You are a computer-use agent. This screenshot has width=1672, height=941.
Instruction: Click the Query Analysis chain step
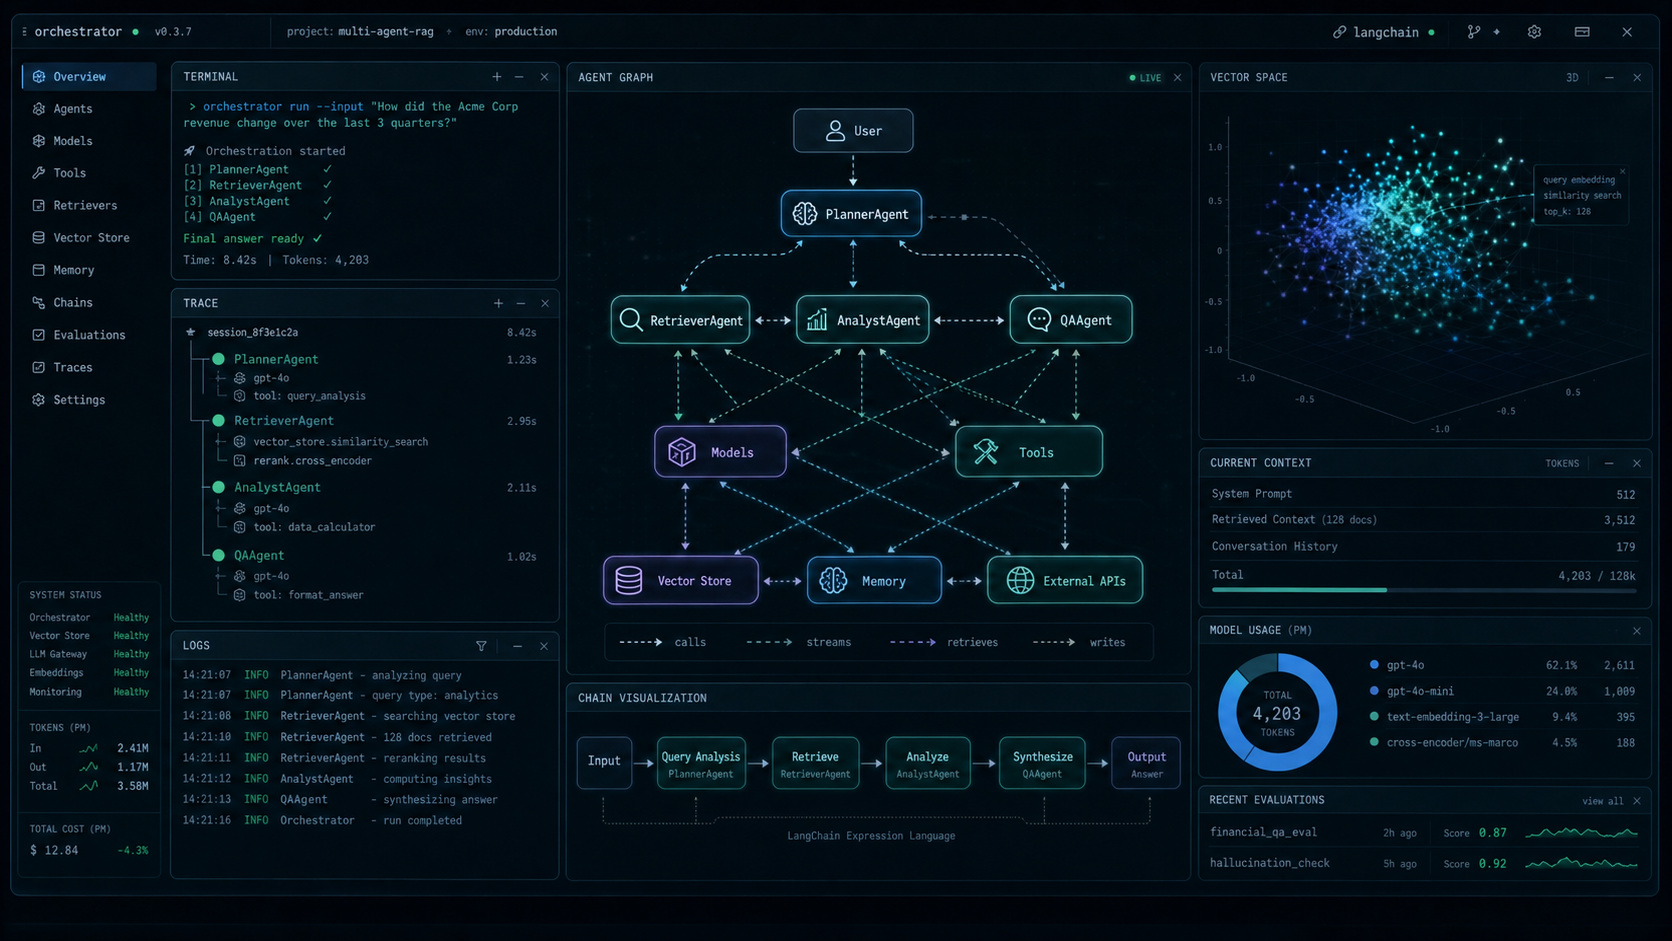coord(701,762)
